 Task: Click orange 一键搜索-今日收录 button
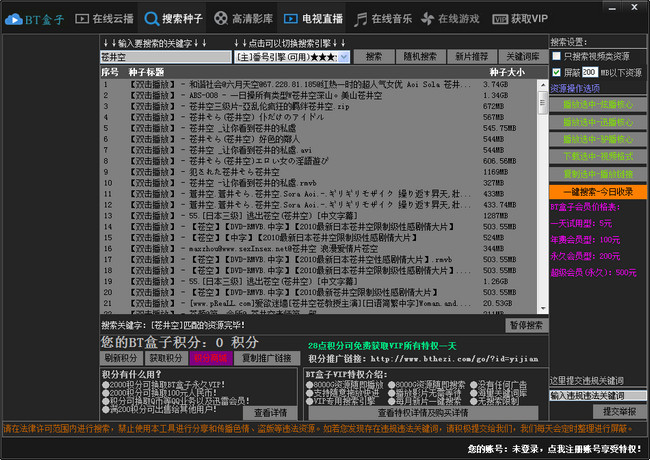[598, 192]
